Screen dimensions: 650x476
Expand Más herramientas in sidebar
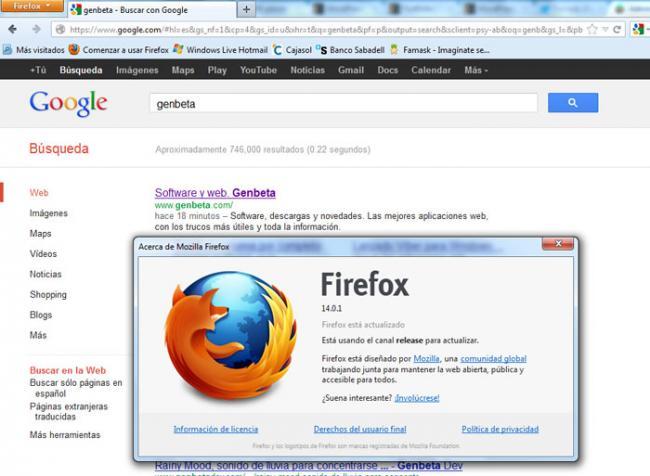tap(65, 435)
